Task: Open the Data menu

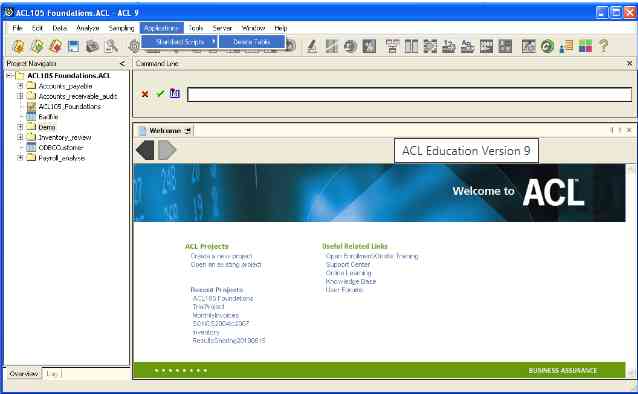Action: point(59,28)
